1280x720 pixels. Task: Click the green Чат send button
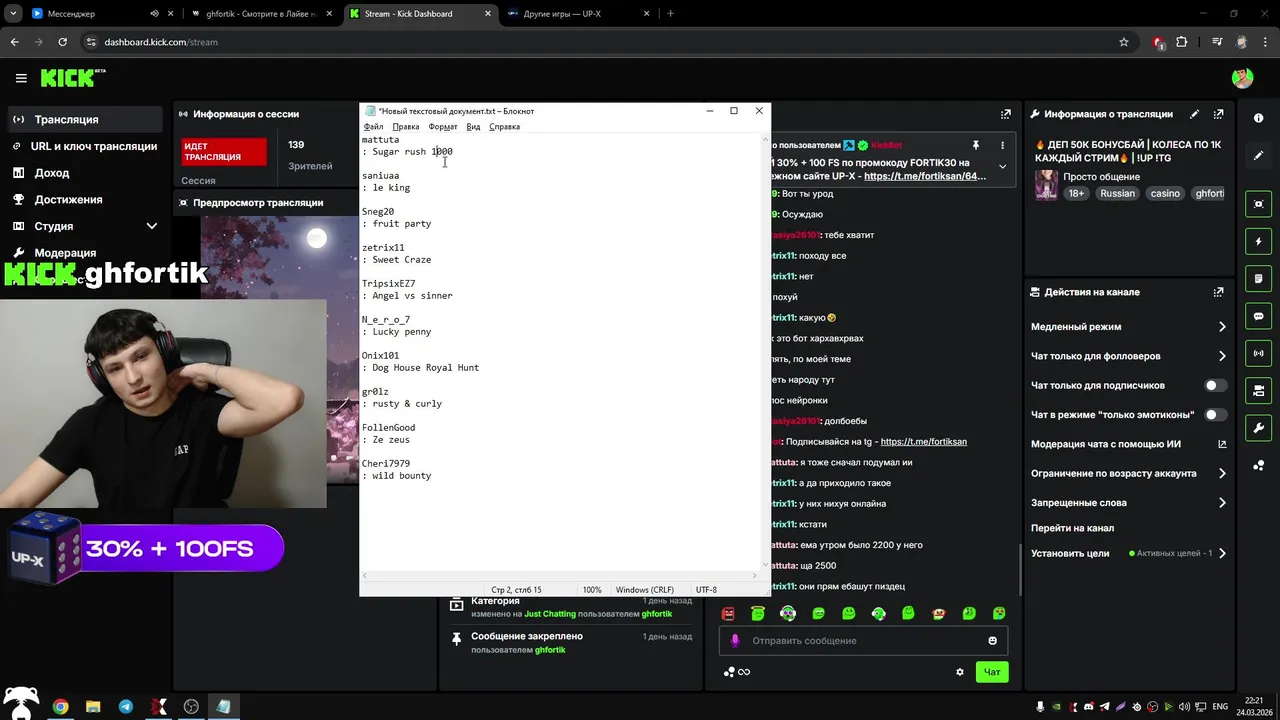point(992,672)
